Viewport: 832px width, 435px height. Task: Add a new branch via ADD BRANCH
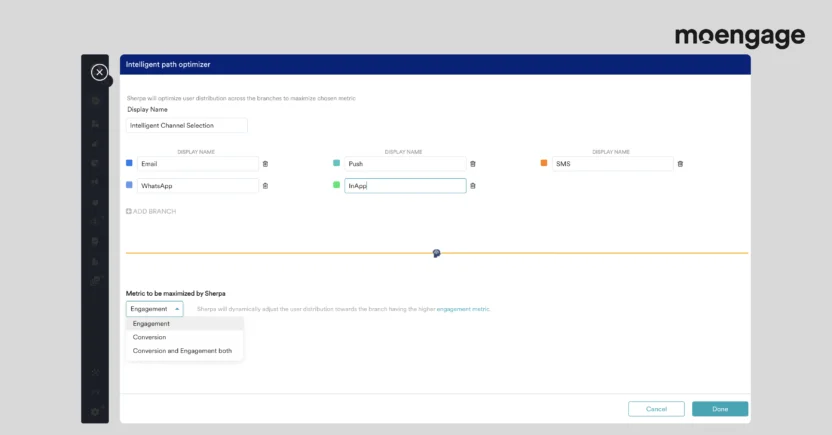click(151, 211)
